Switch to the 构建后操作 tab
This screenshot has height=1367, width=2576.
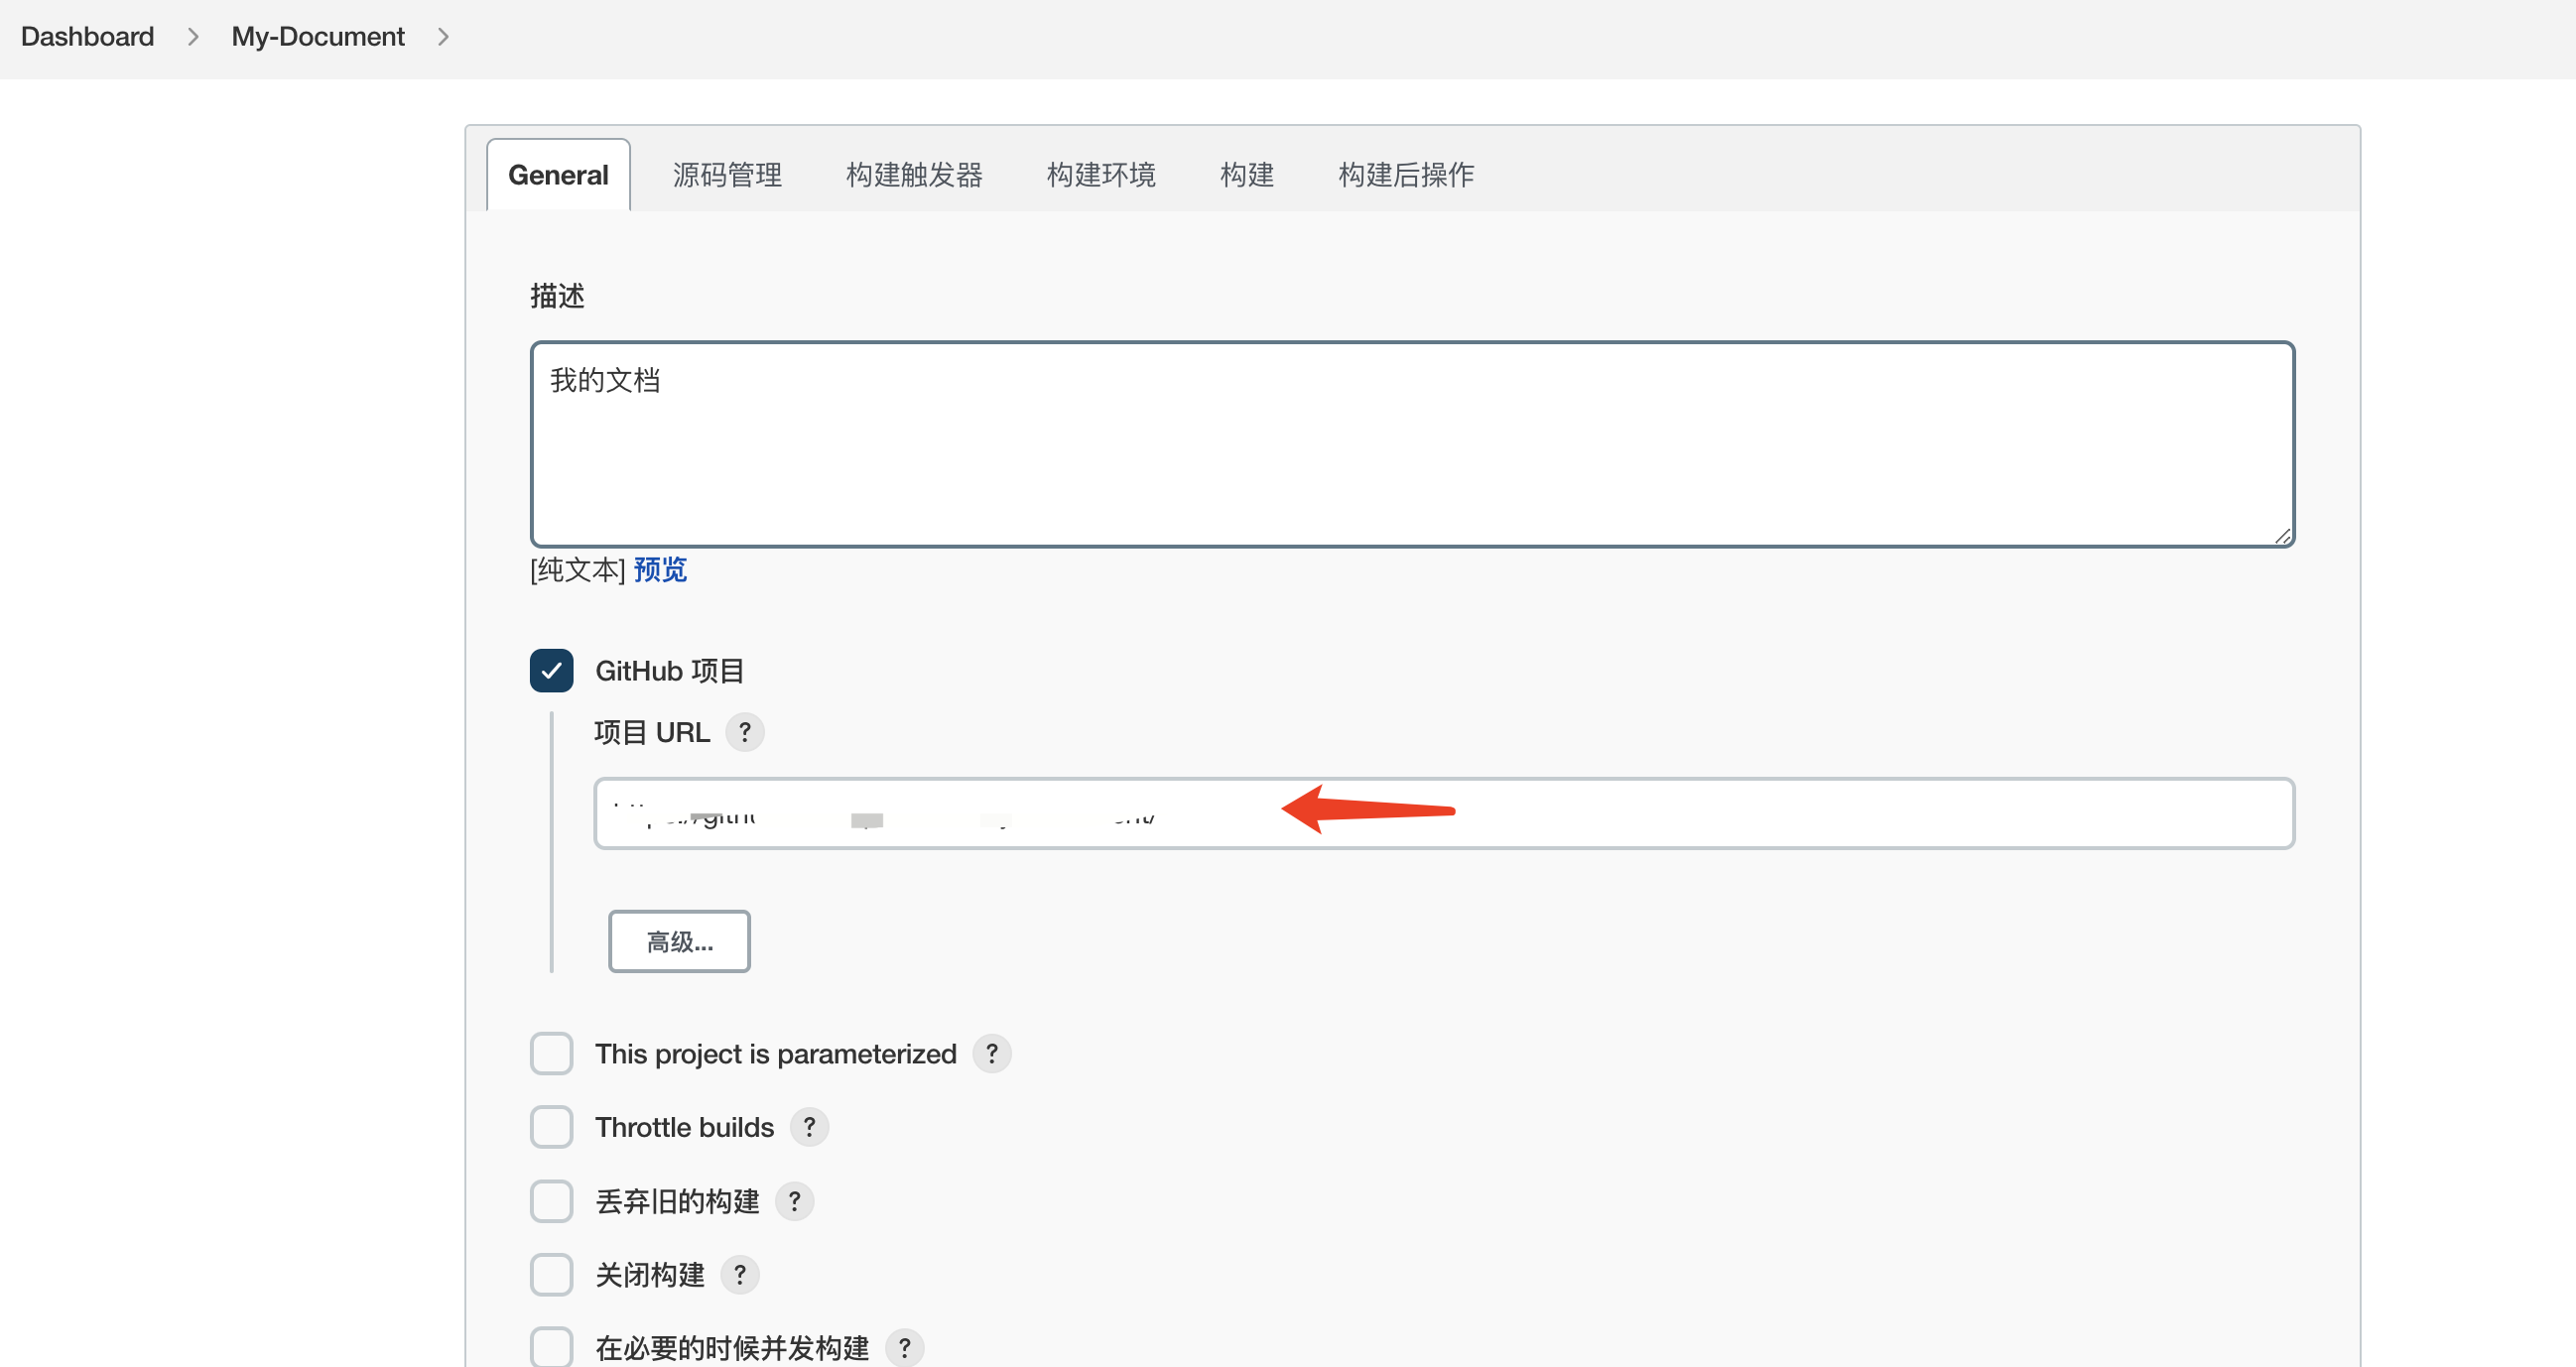[x=1406, y=175]
